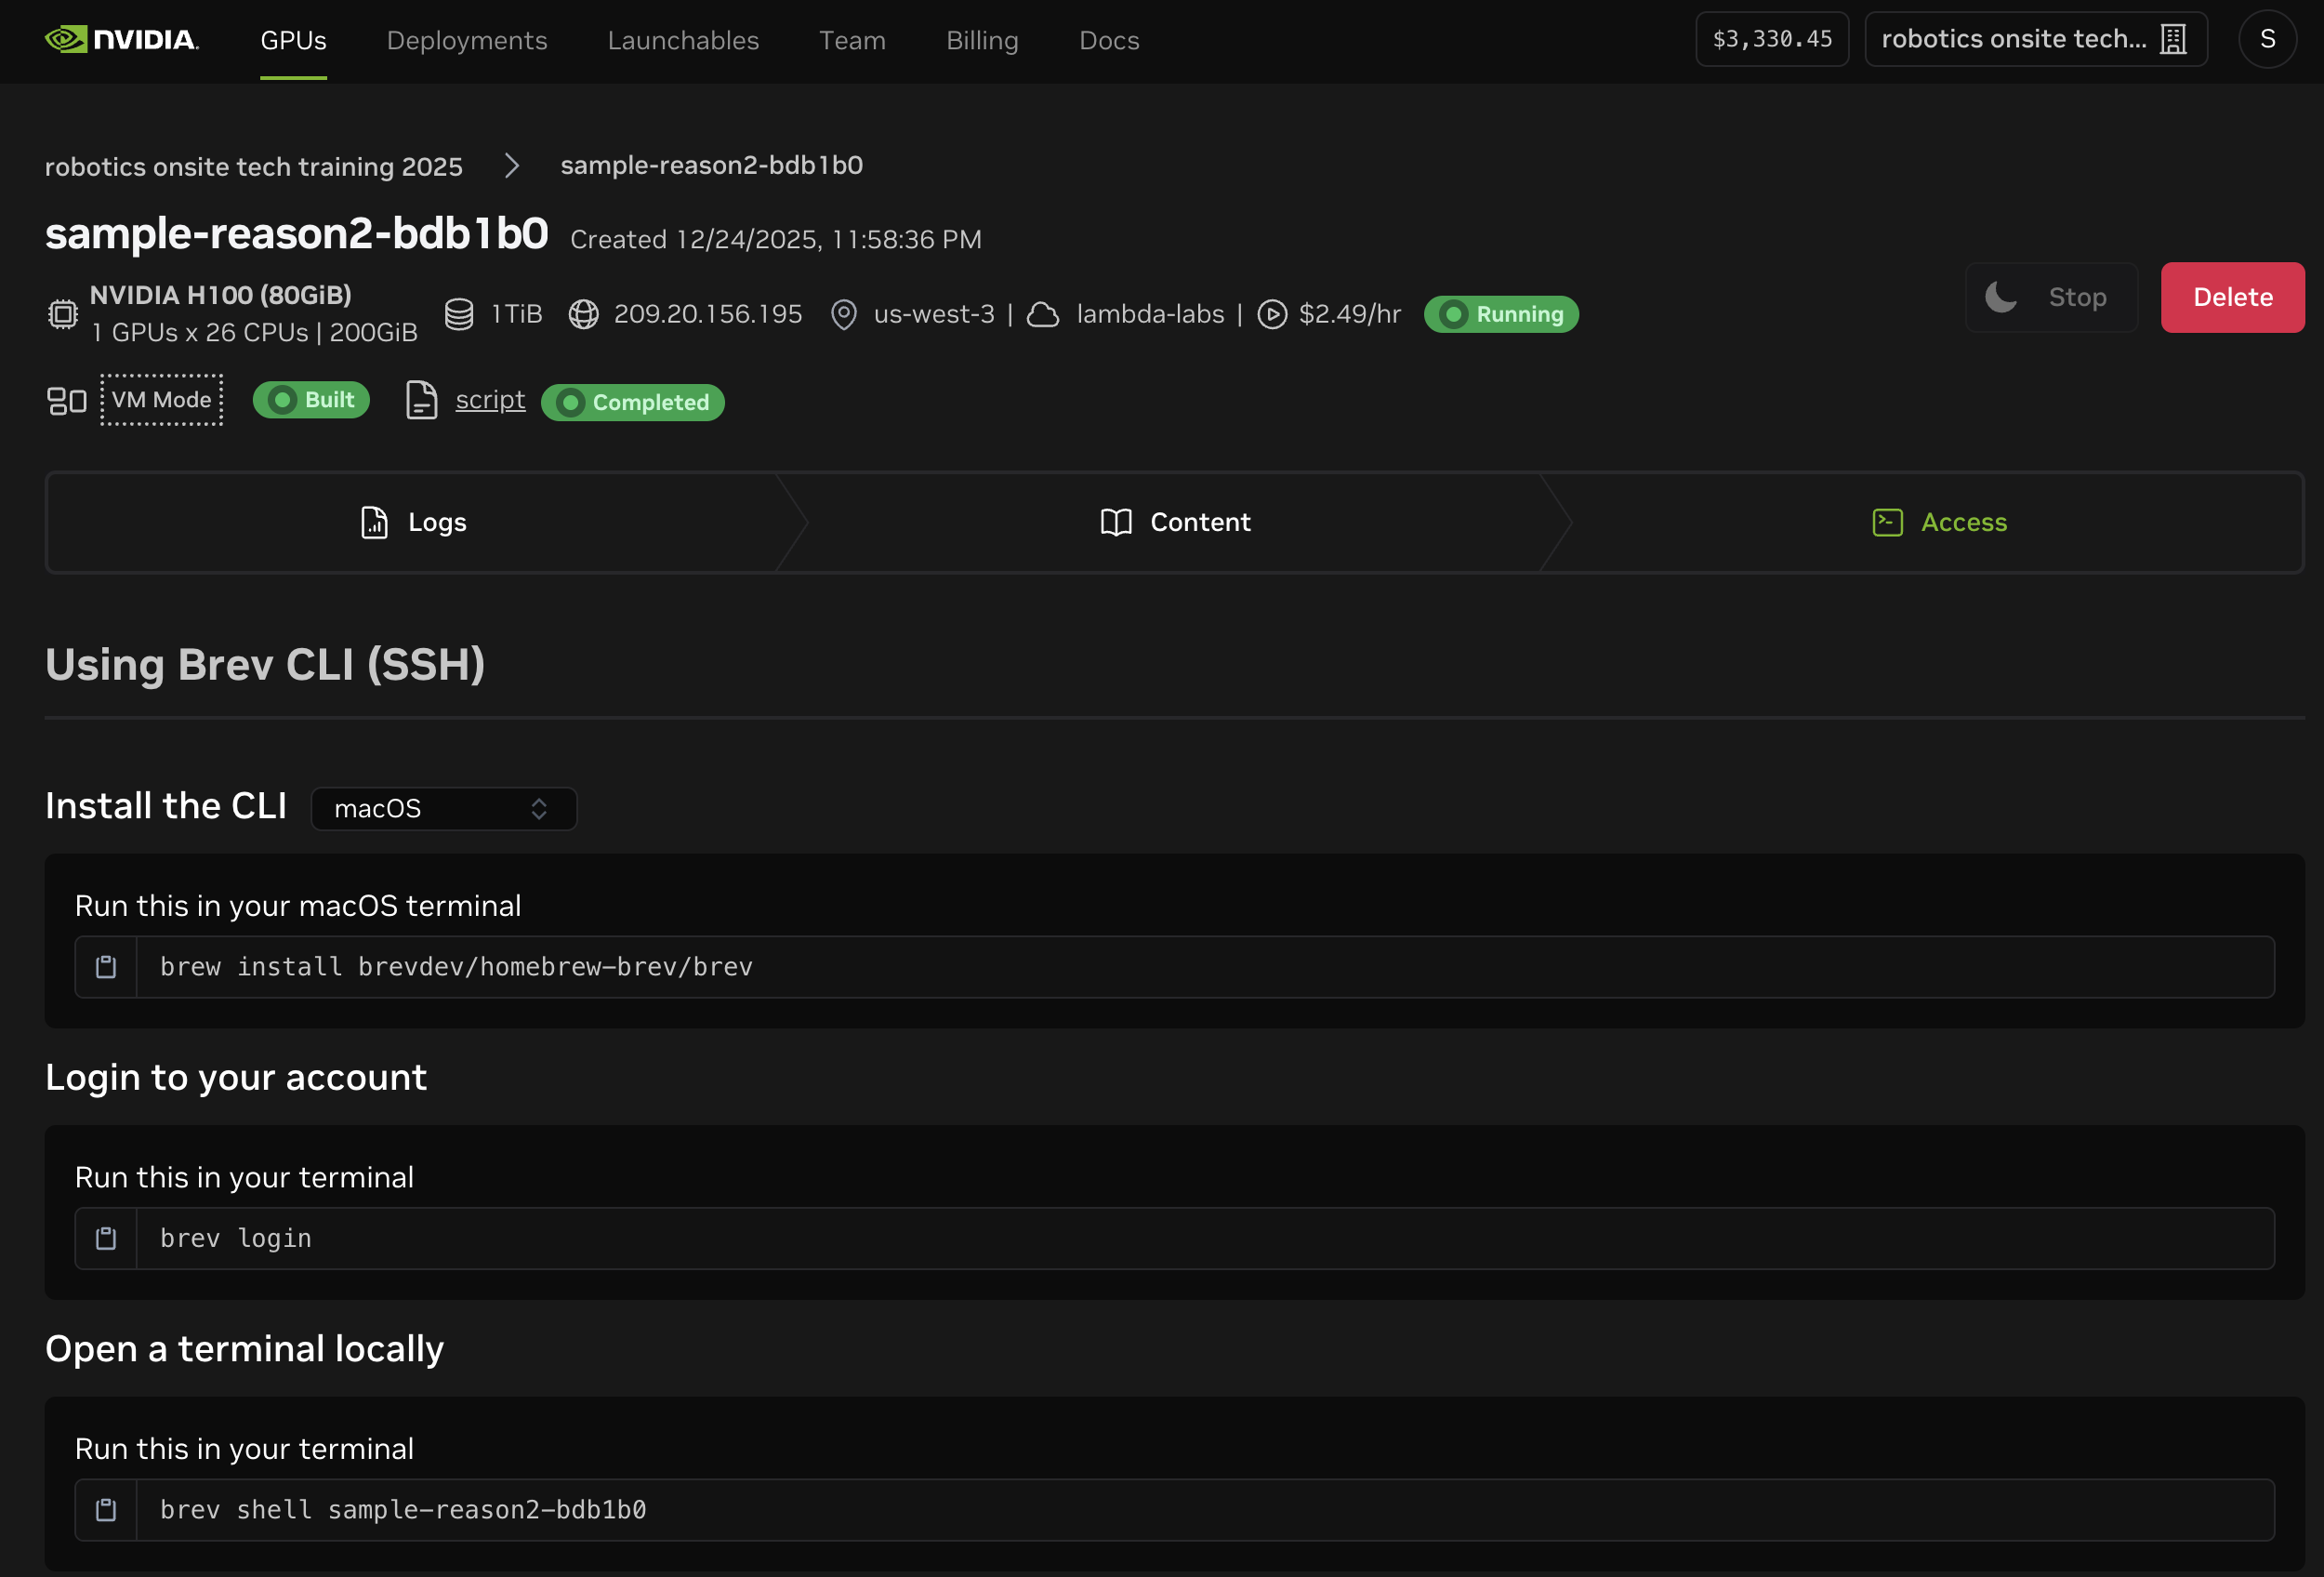Open the user avatar S menu
The height and width of the screenshot is (1577, 2324).
(2267, 40)
